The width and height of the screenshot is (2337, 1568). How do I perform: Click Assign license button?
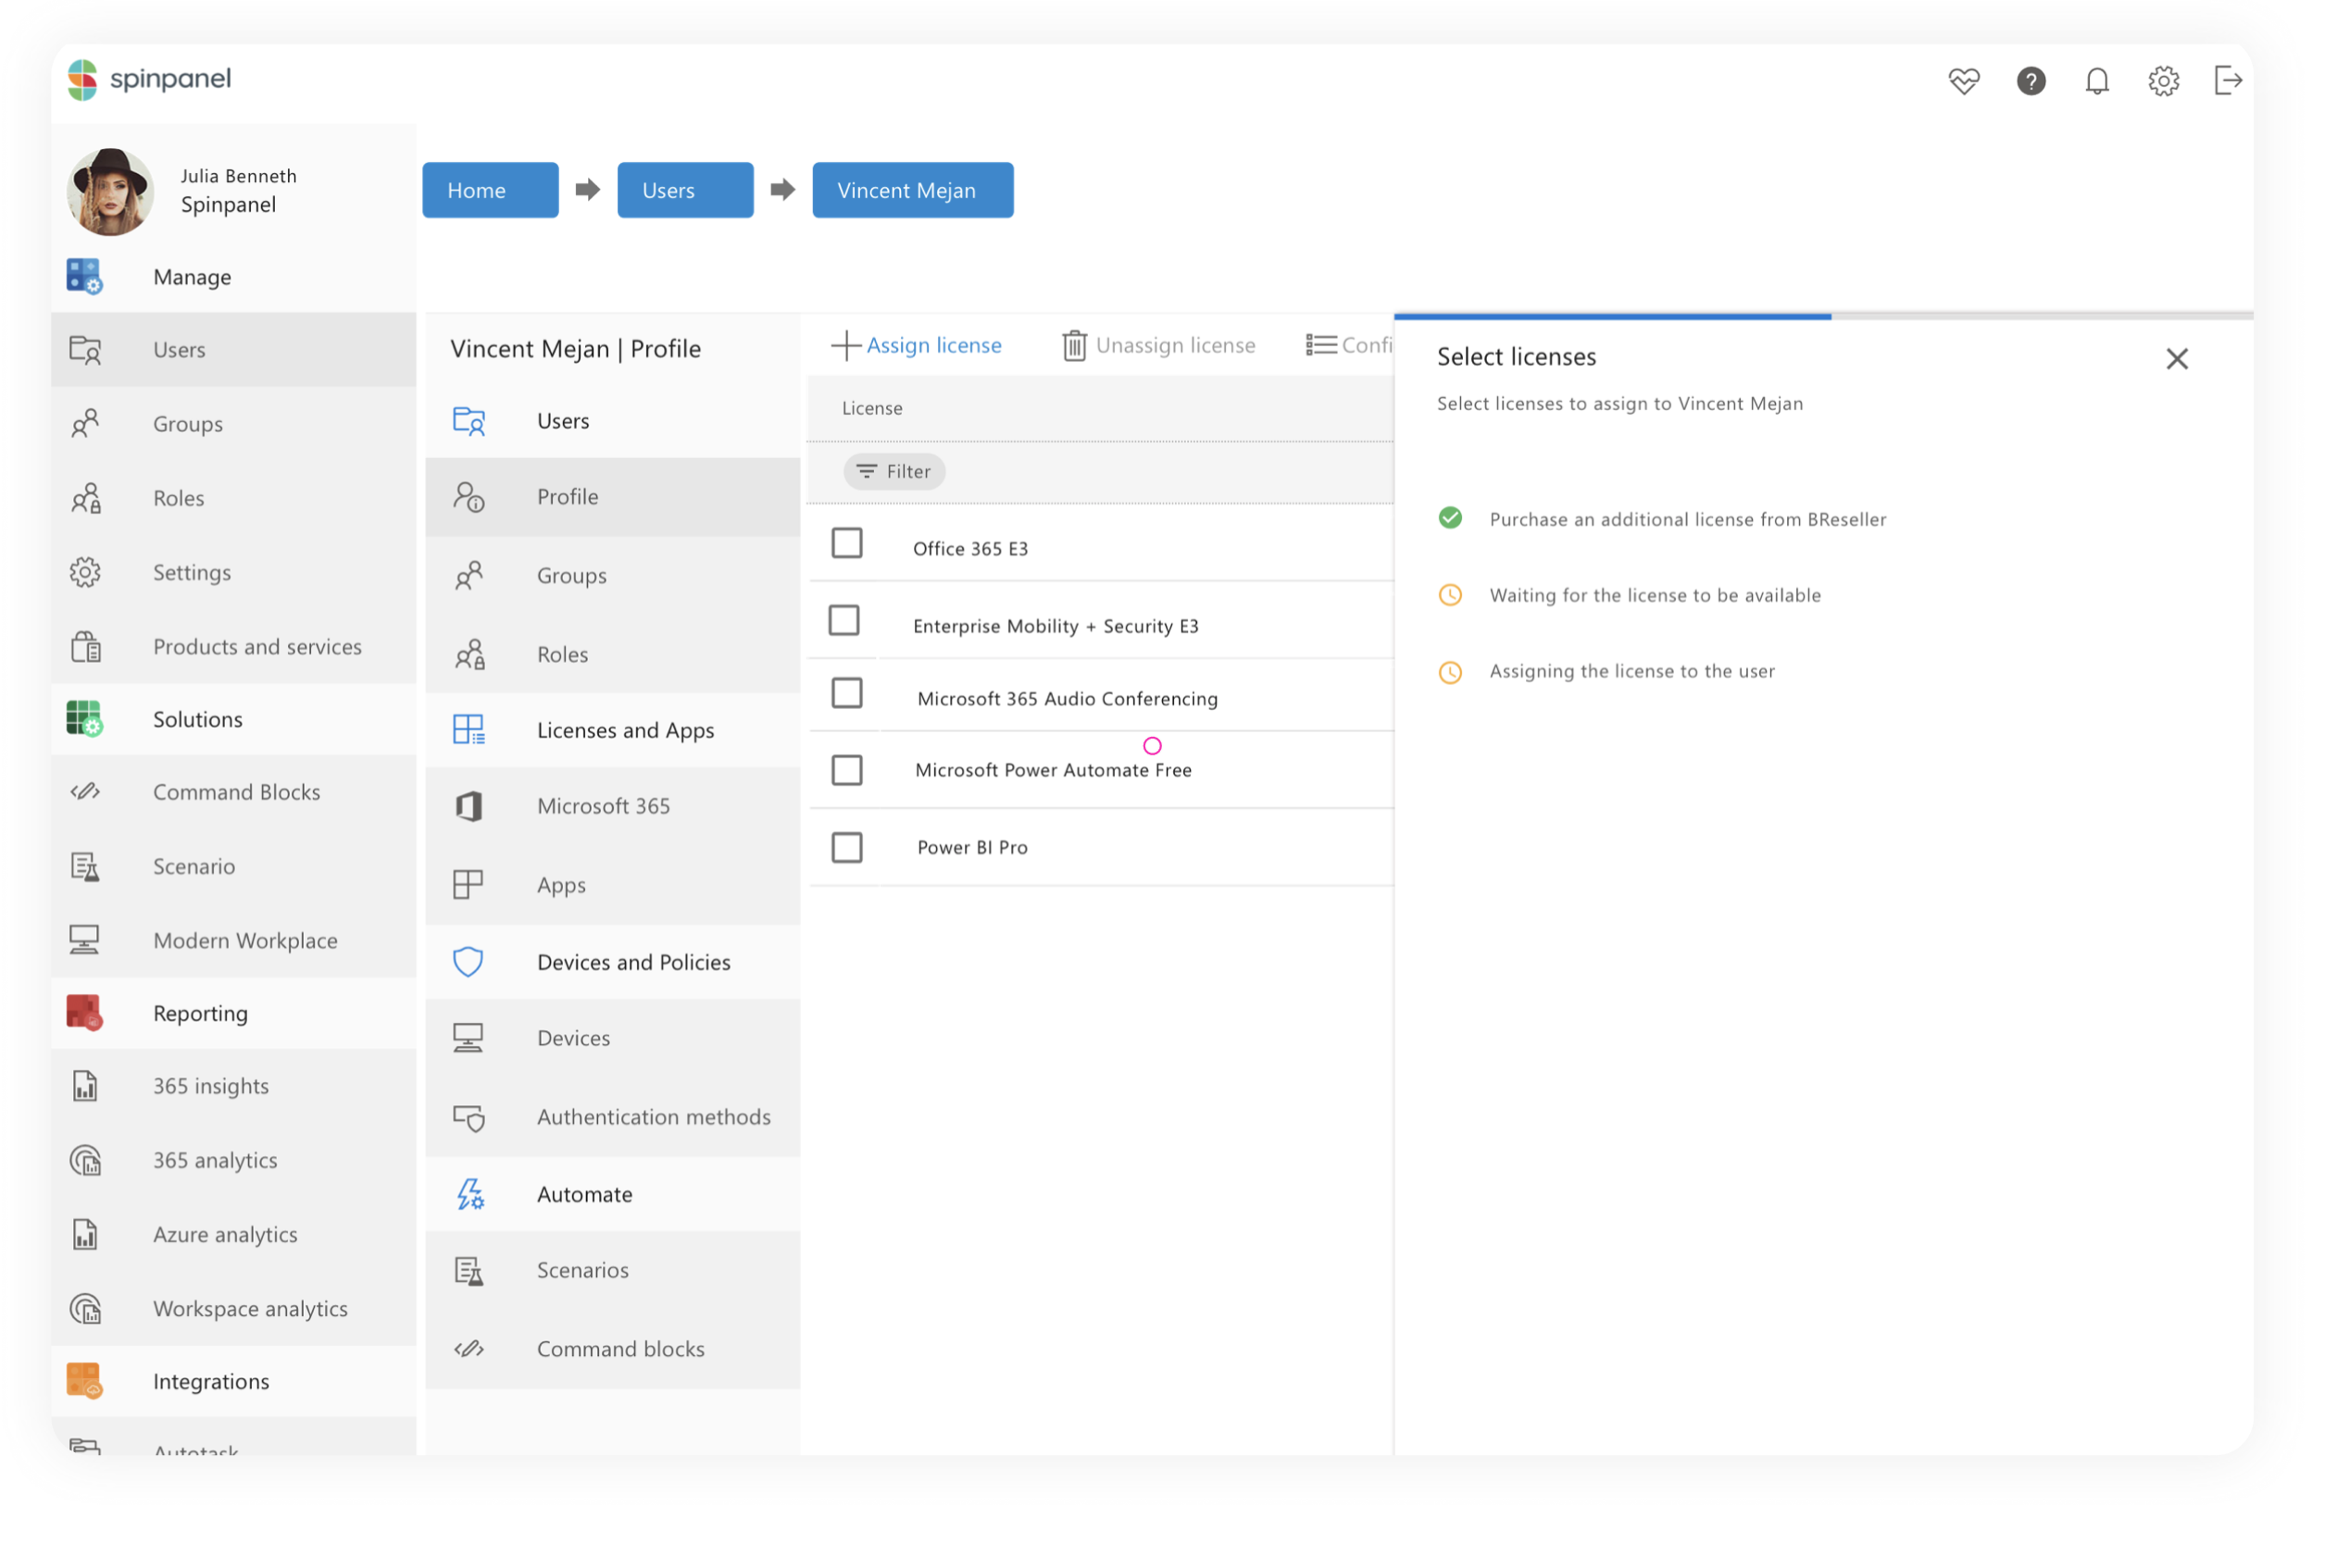[x=916, y=345]
